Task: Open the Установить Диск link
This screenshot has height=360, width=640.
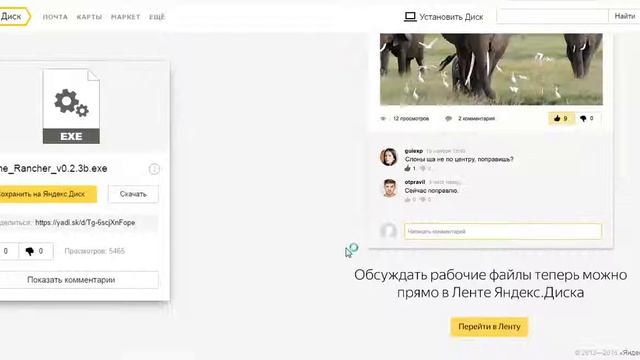Action: (x=451, y=17)
